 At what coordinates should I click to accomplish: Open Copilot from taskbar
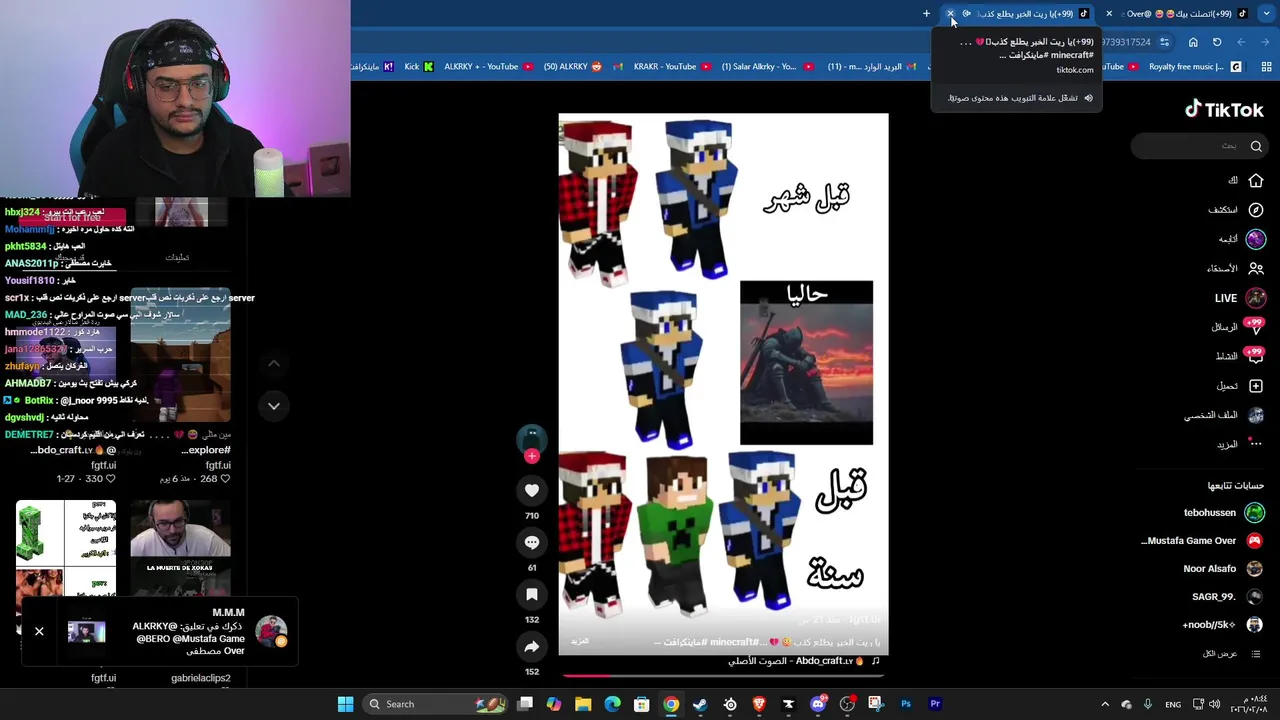point(554,704)
